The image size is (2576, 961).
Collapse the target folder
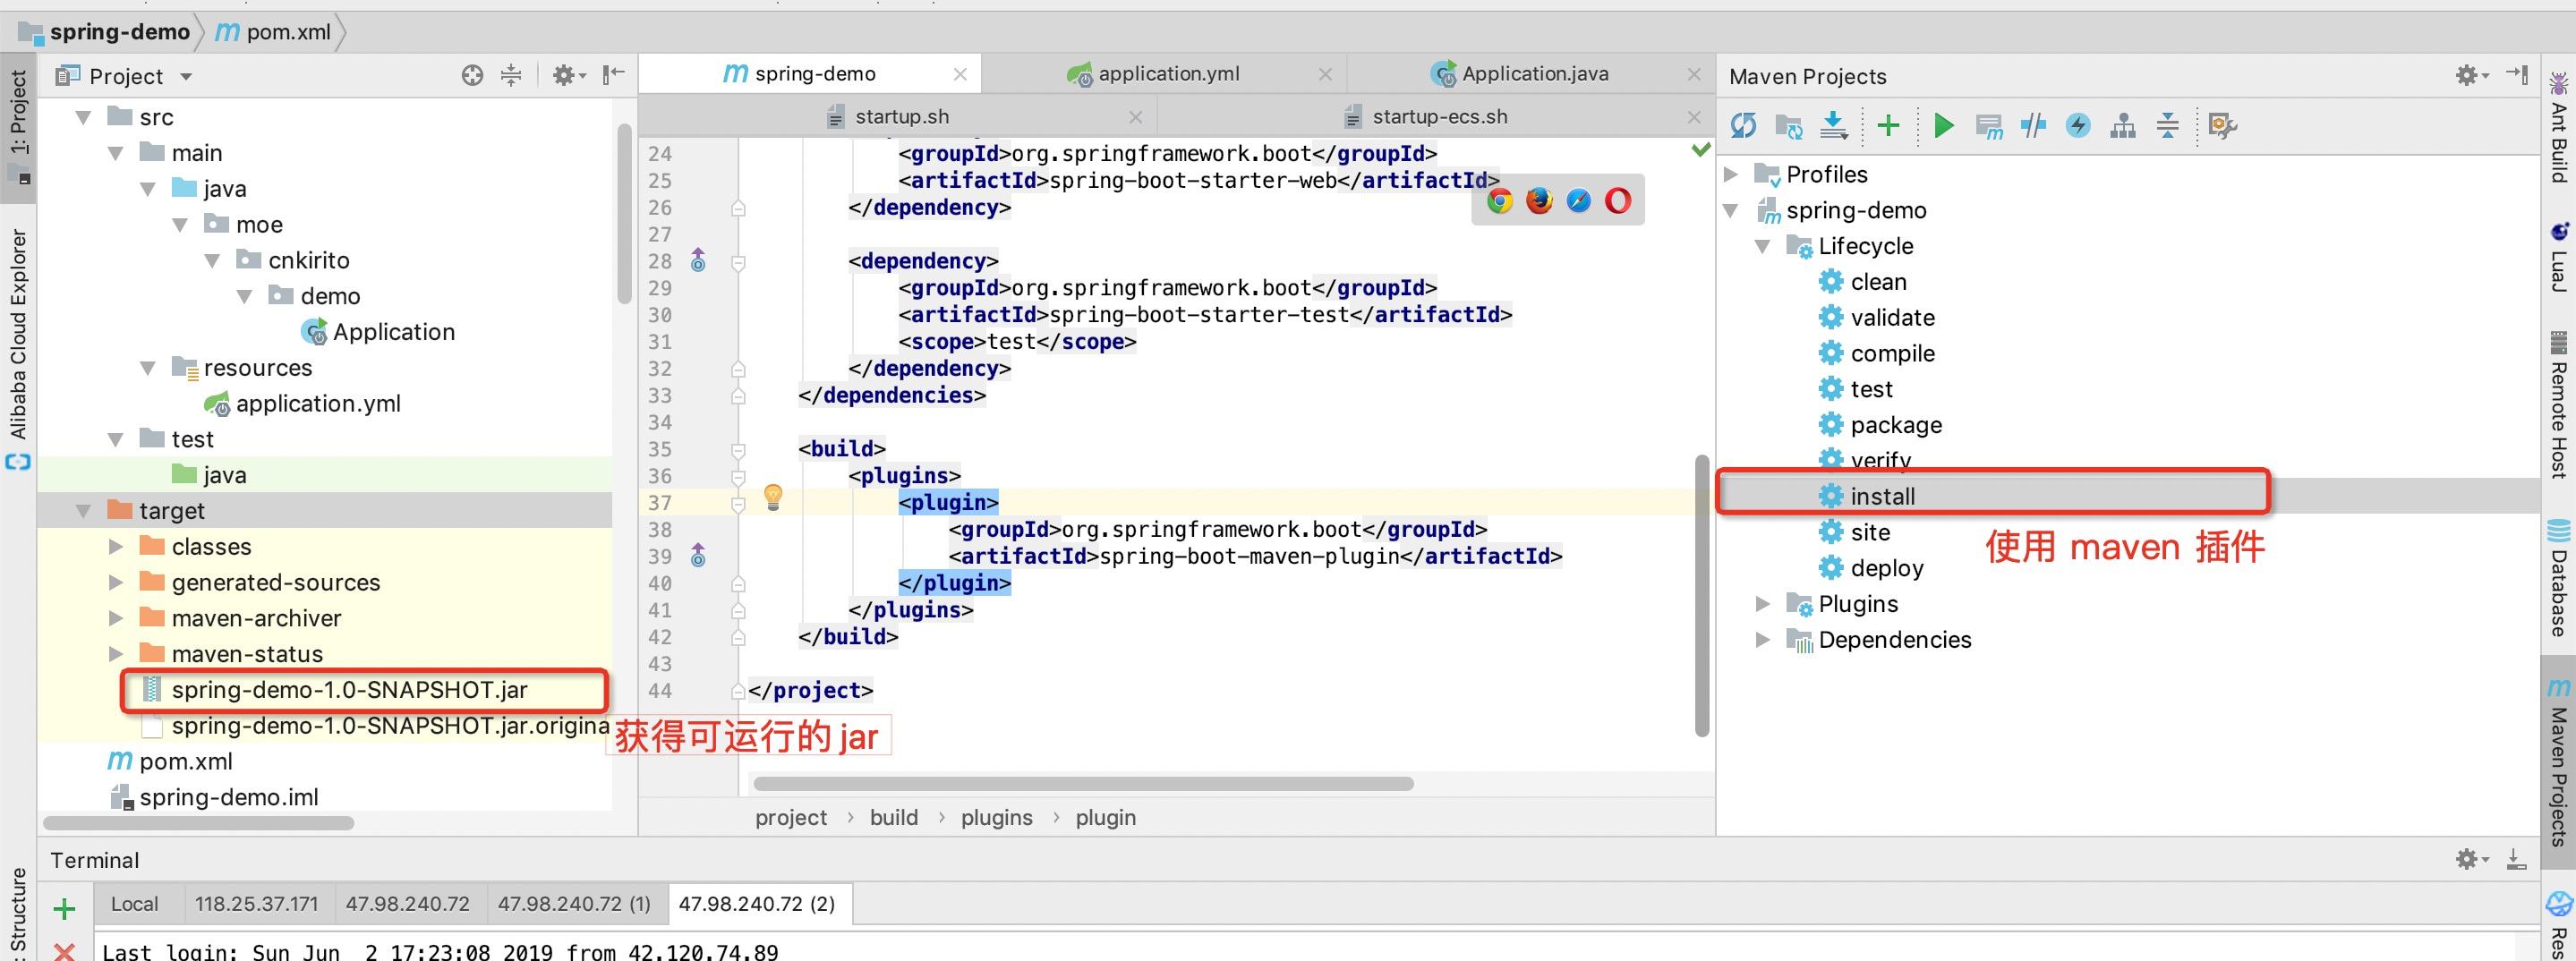click(84, 511)
